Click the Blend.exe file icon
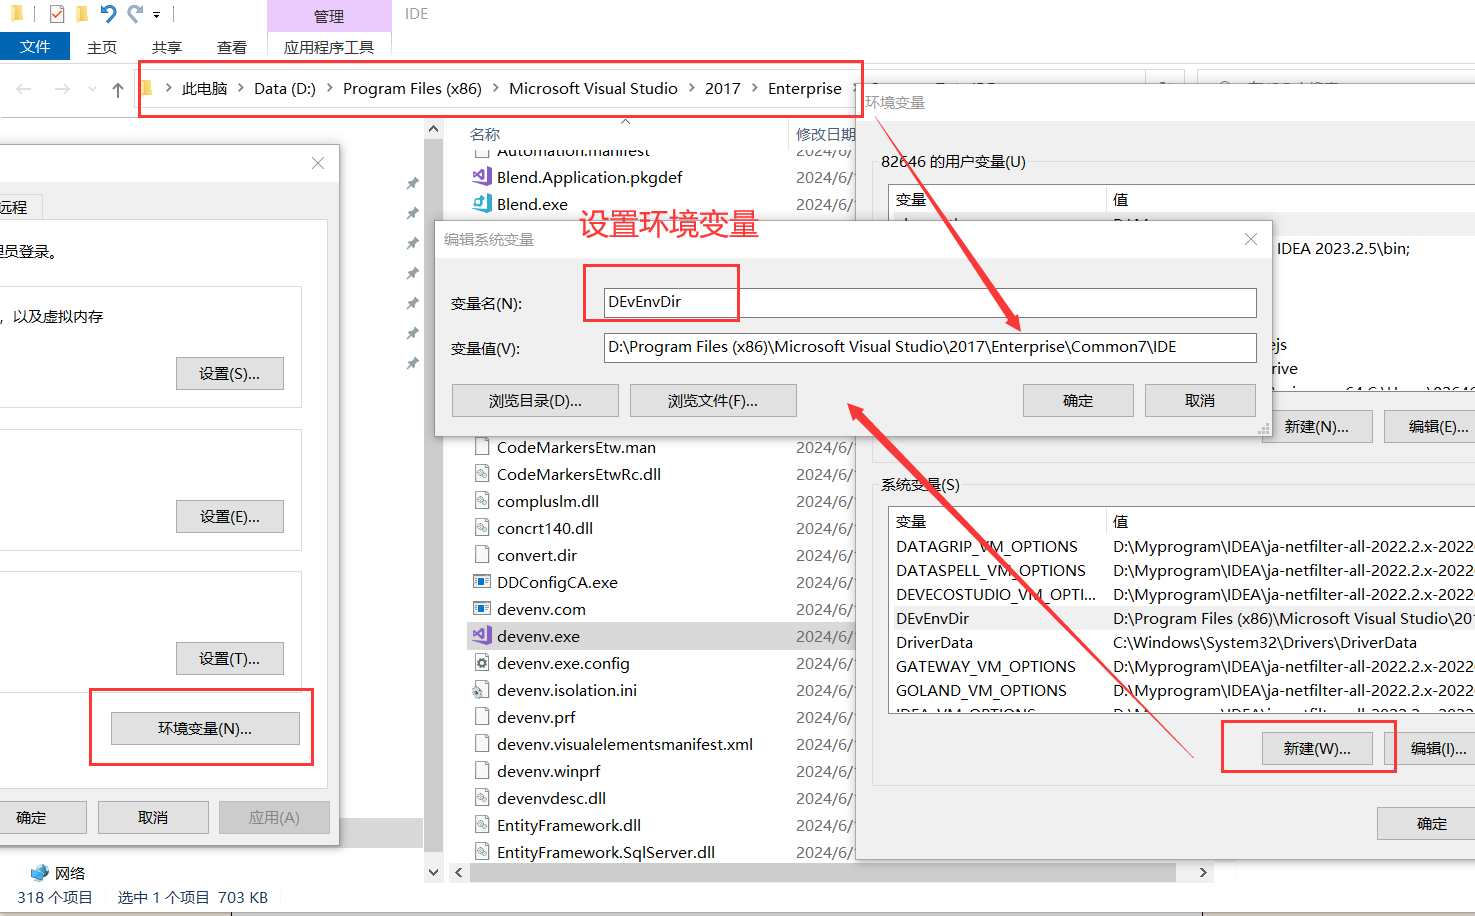This screenshot has height=916, width=1475. pos(482,204)
